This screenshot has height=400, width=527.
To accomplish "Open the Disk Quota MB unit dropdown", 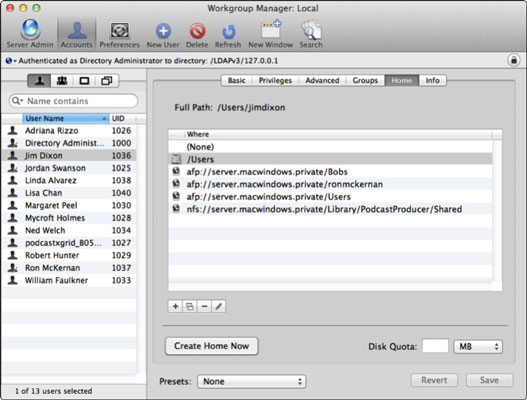I will click(x=478, y=346).
